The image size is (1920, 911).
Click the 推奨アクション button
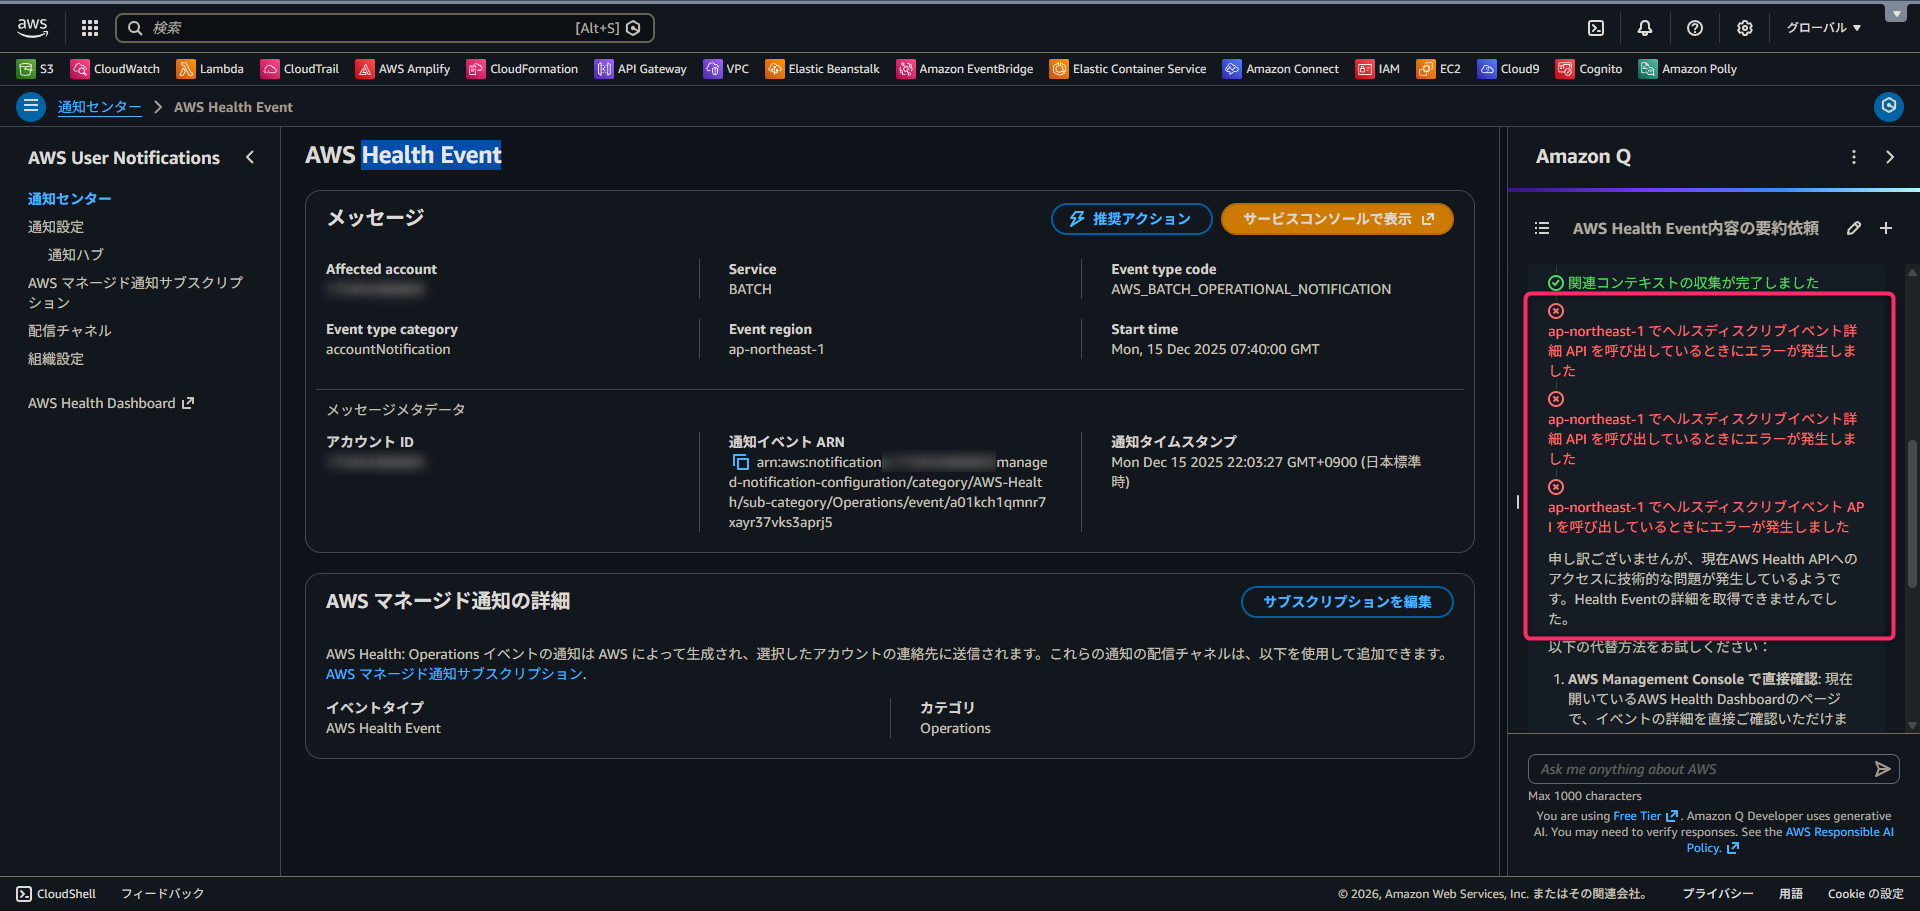coord(1131,219)
